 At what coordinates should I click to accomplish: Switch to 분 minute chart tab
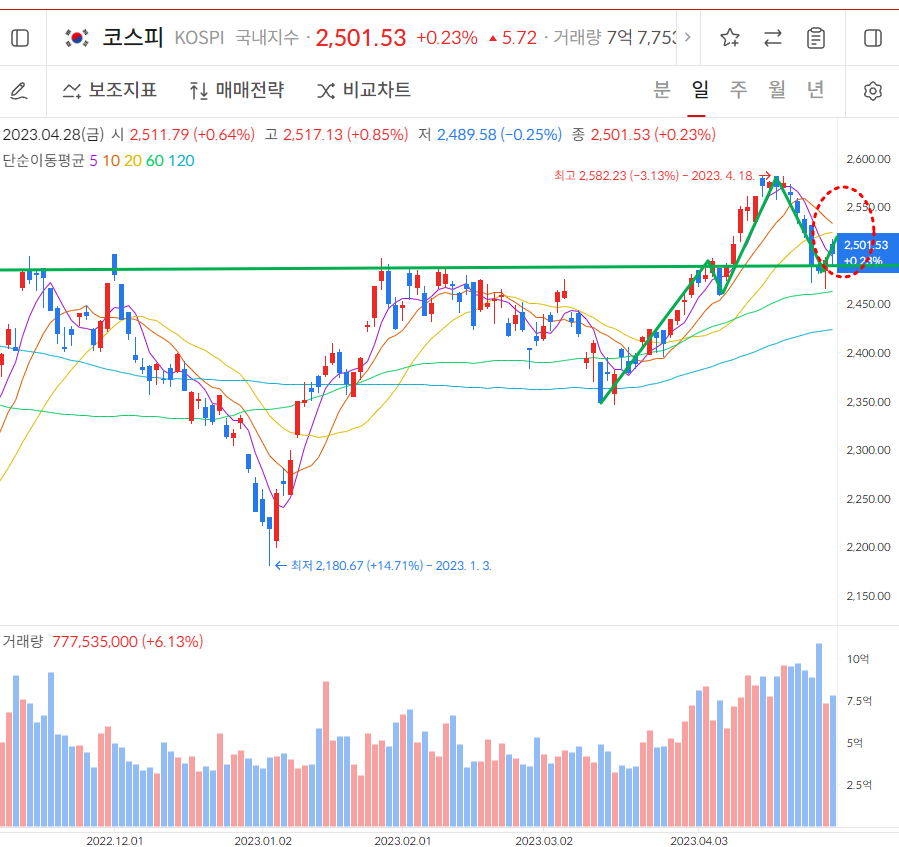[662, 89]
